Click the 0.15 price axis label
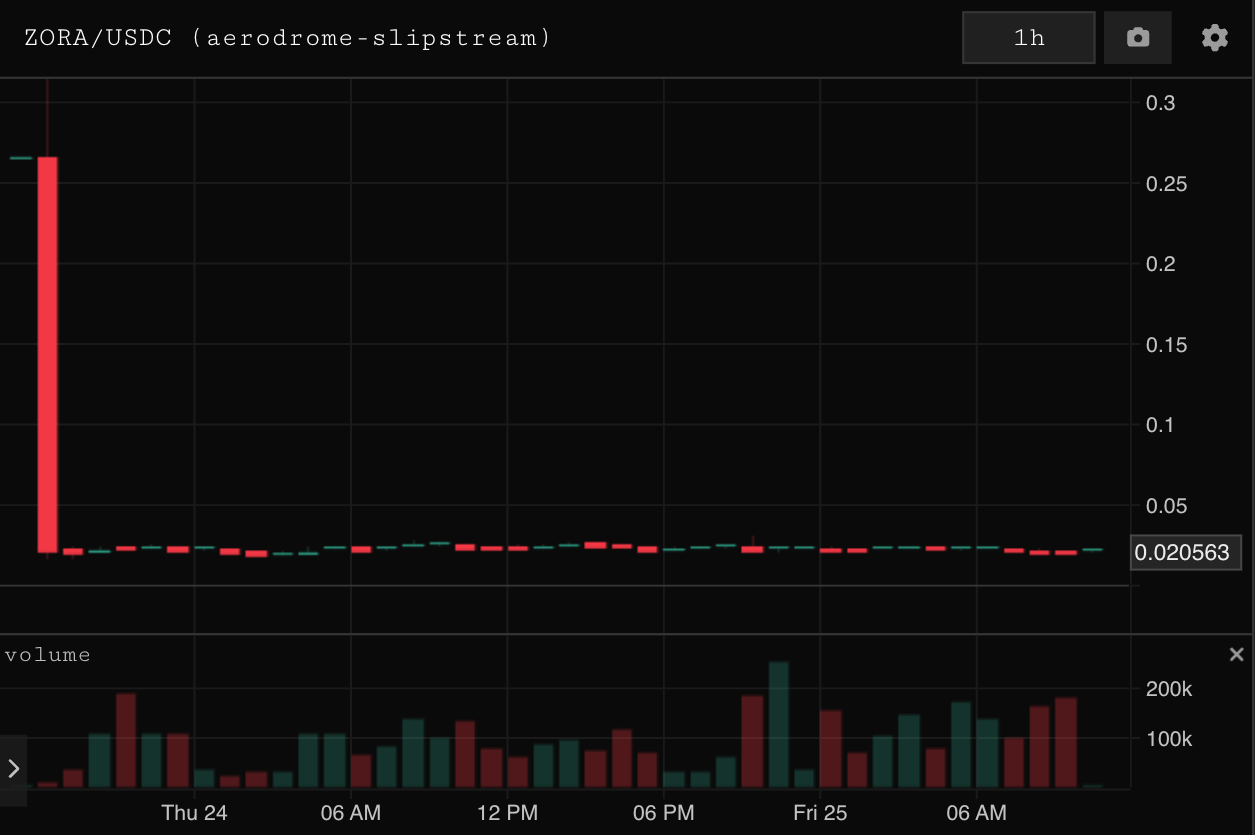The width and height of the screenshot is (1255, 835). coord(1167,345)
